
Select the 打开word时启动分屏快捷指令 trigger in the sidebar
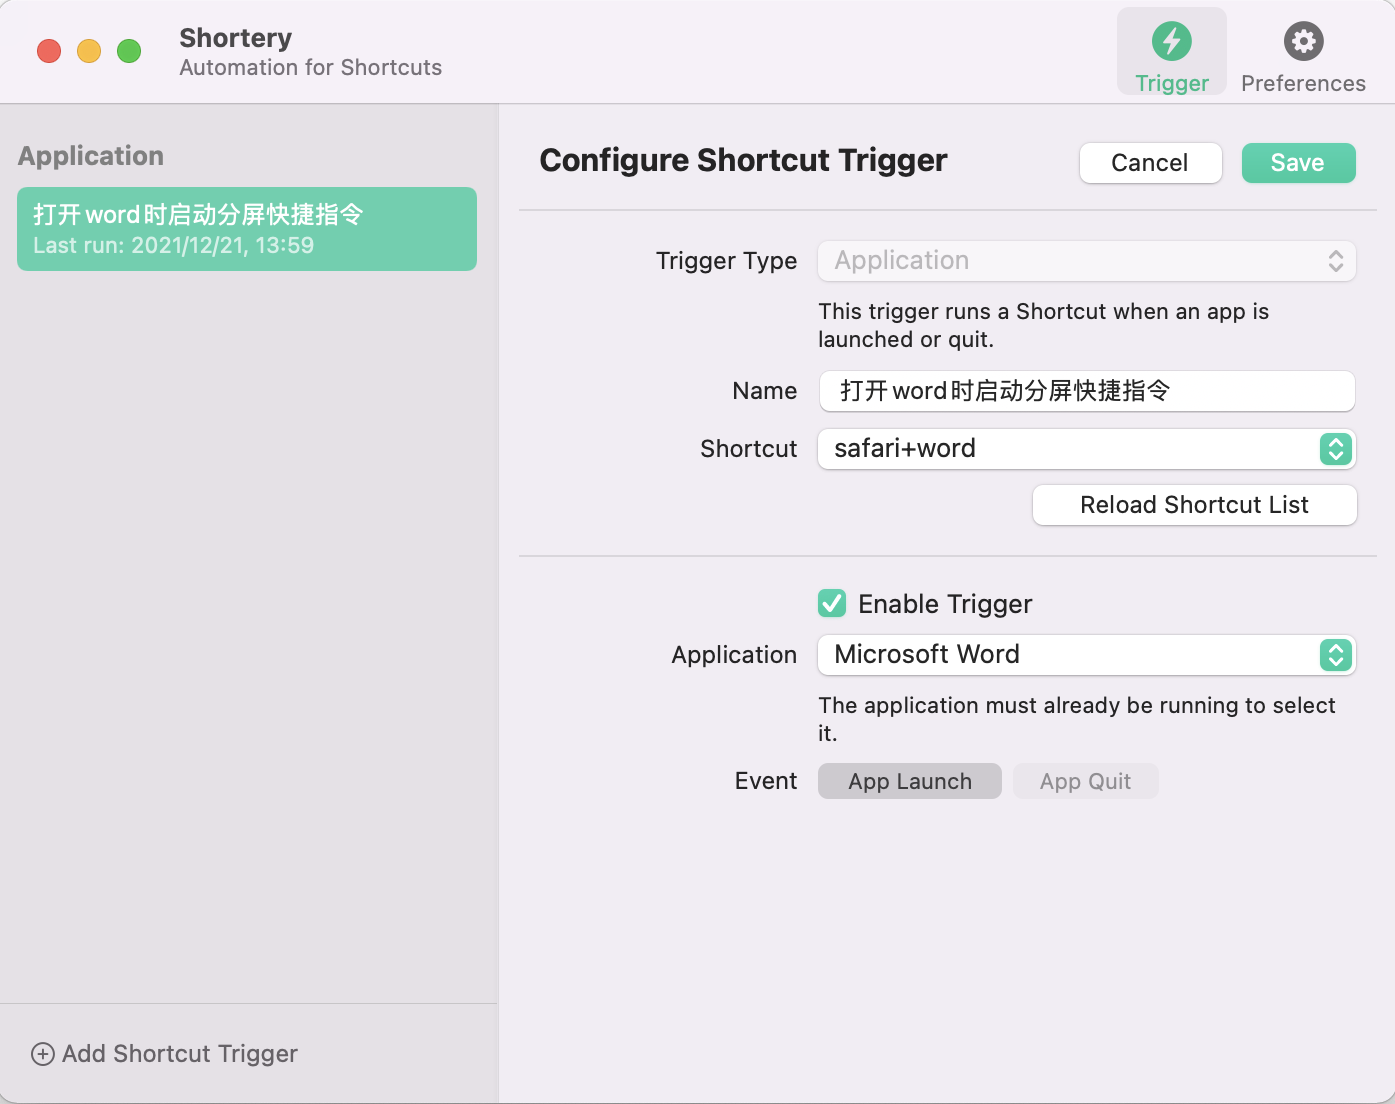coord(247,229)
